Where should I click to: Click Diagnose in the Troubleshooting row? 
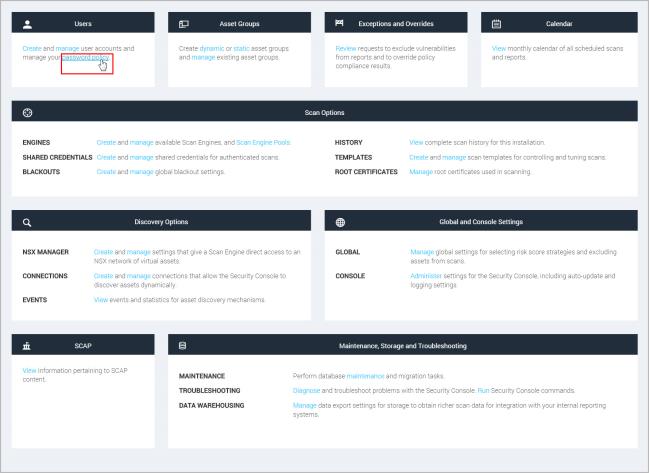point(309,389)
